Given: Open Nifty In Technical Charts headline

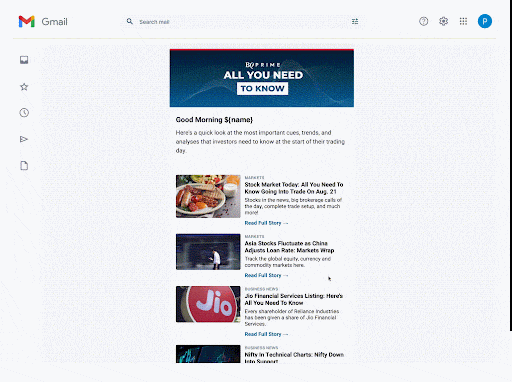Looking at the screenshot, I should coord(294,357).
